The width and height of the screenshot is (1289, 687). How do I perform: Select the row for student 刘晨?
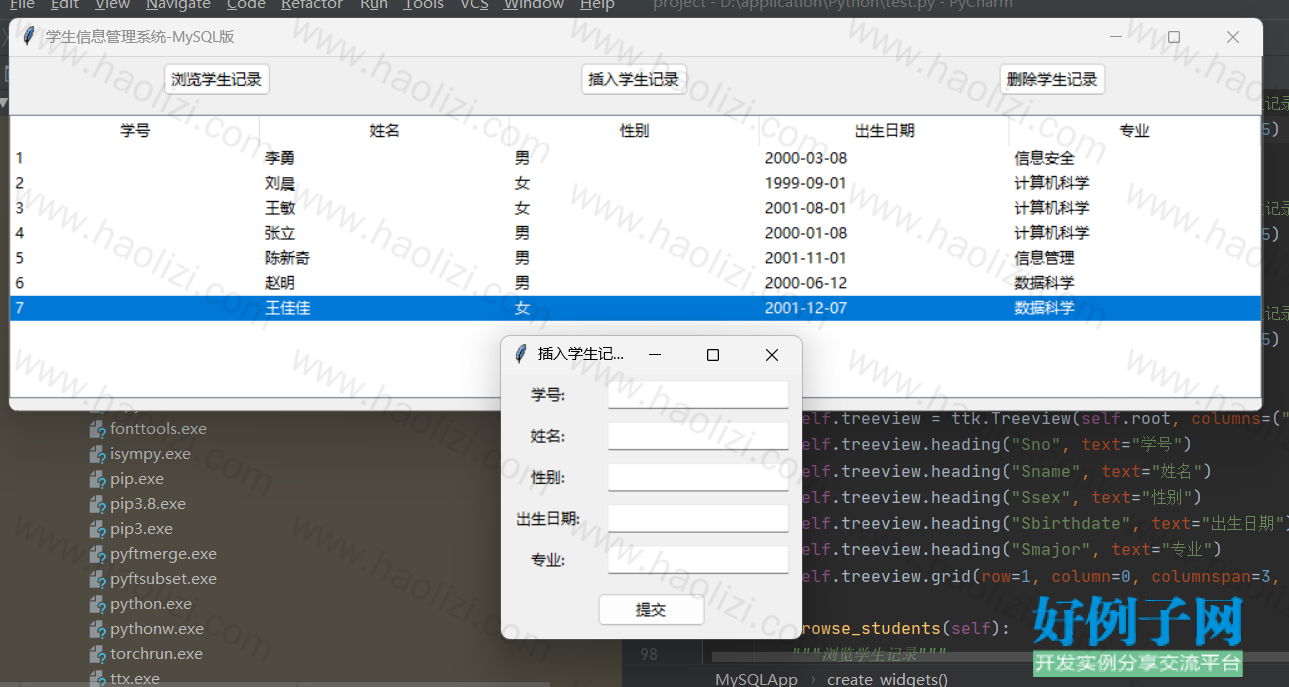point(635,183)
